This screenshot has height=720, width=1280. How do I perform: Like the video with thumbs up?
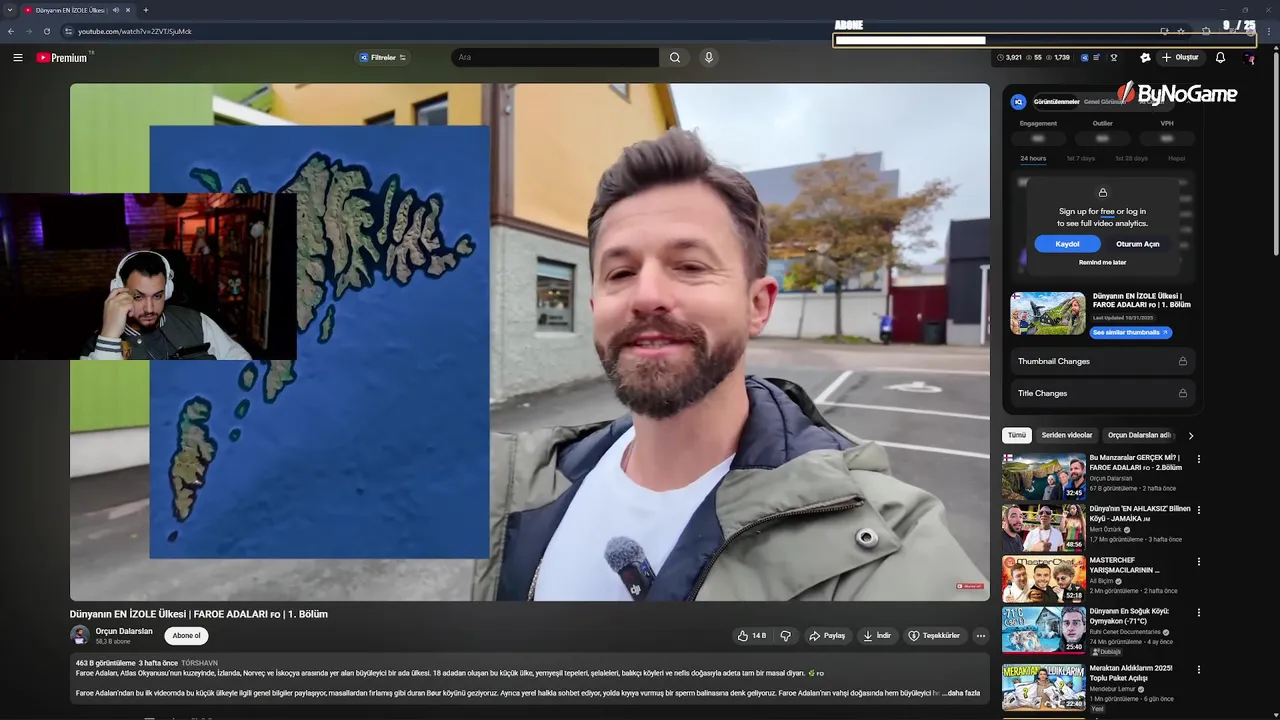752,635
